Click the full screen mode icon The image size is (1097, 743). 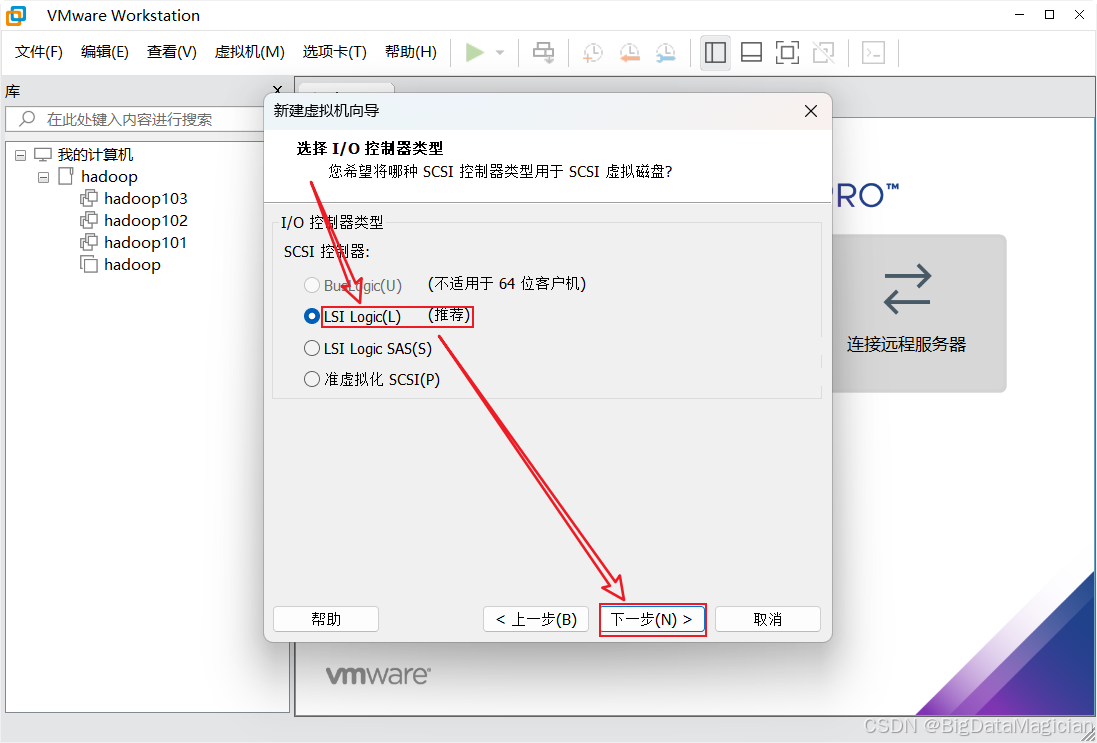point(788,52)
